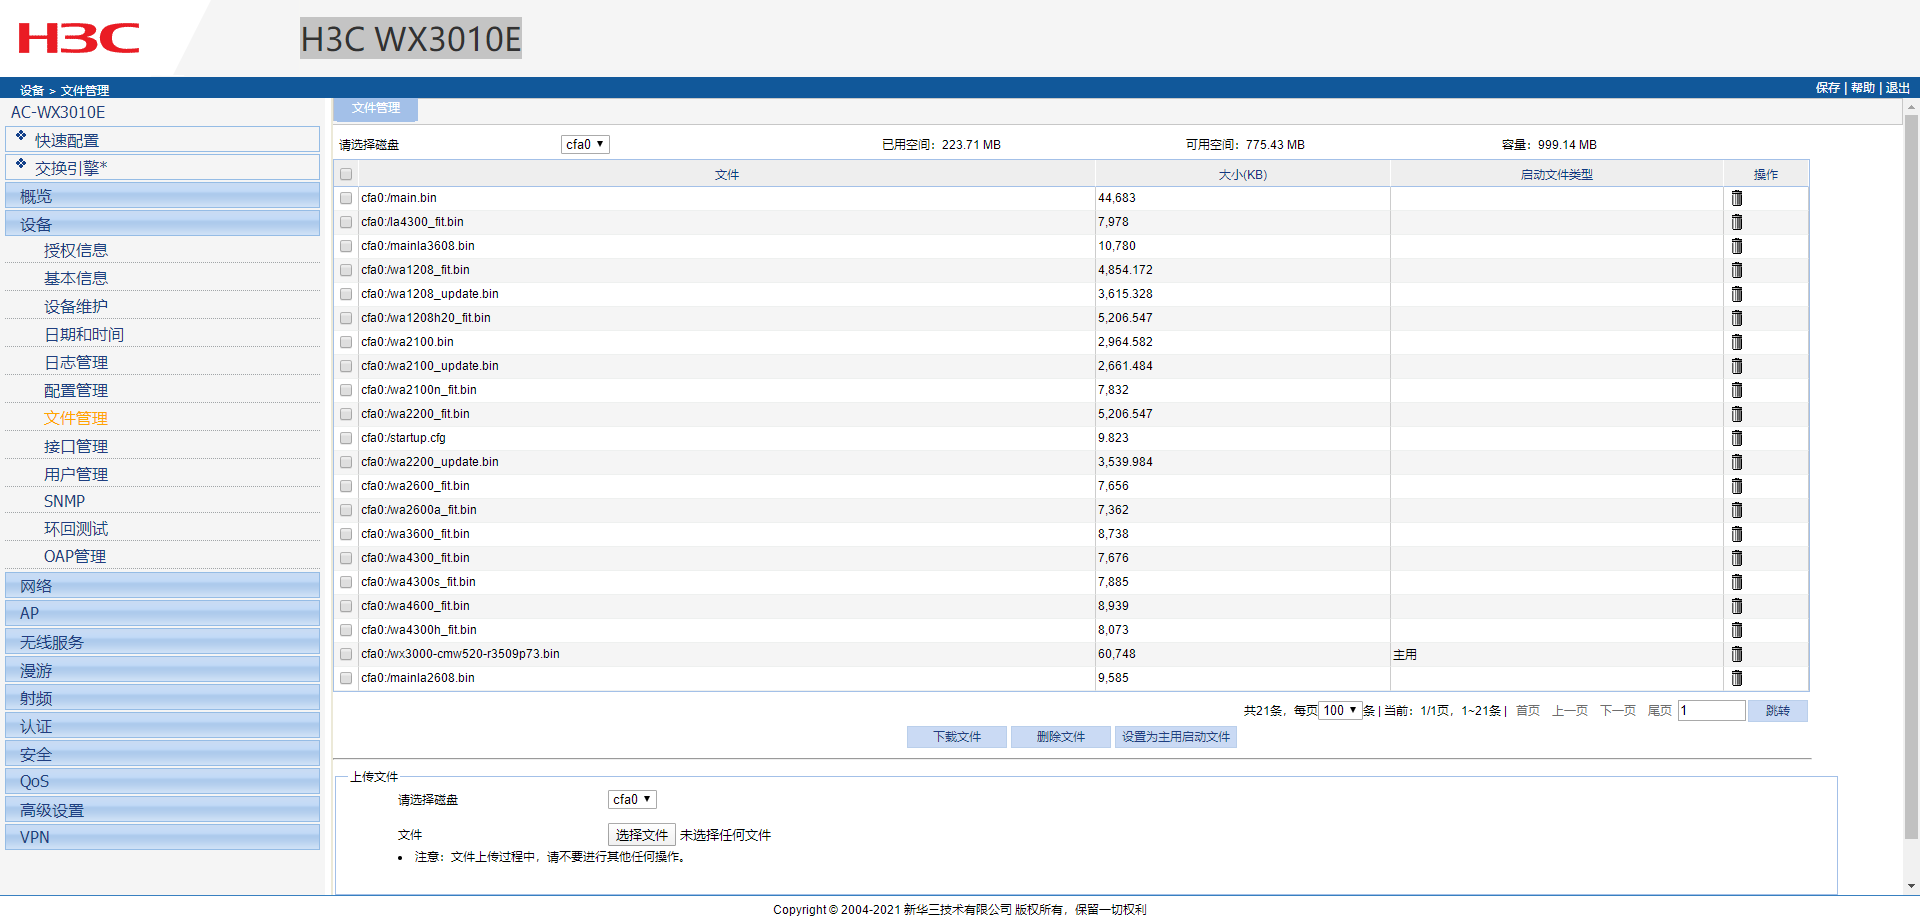The width and height of the screenshot is (1920, 922).
Task: Click trash icon in wa2600a_fit.bin row
Action: tap(1737, 510)
